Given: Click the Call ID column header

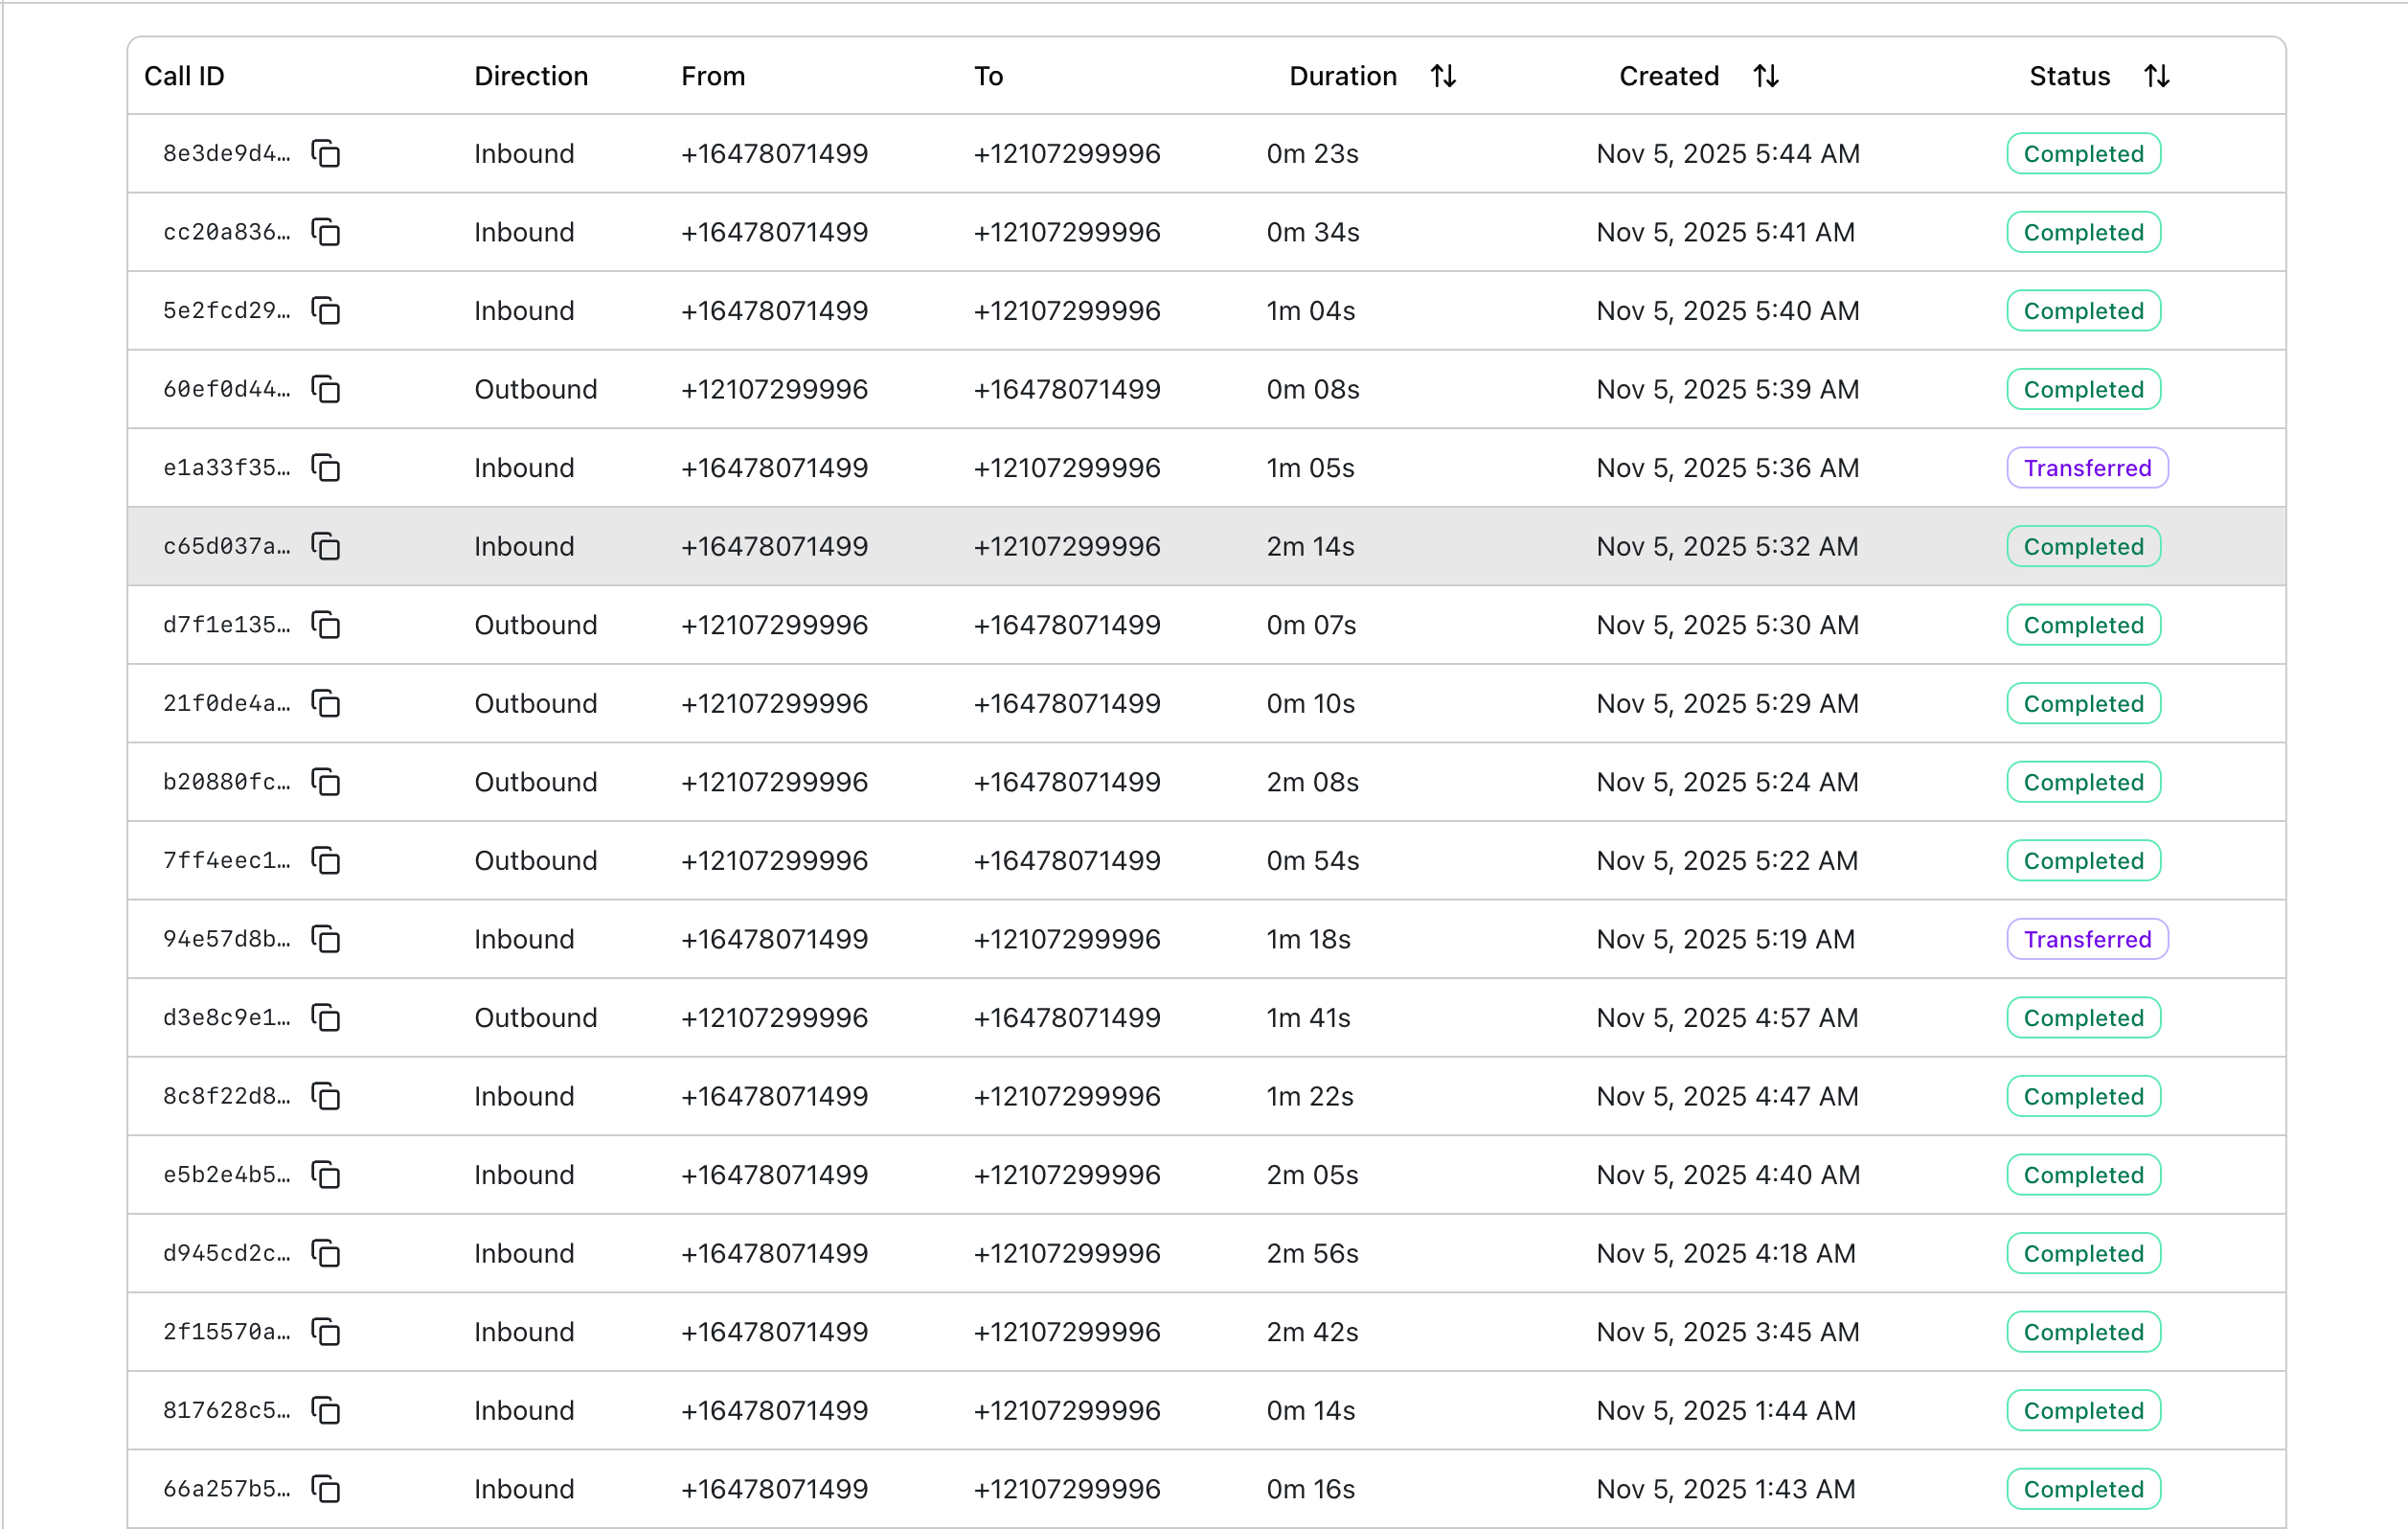Looking at the screenshot, I should pyautogui.click(x=184, y=76).
